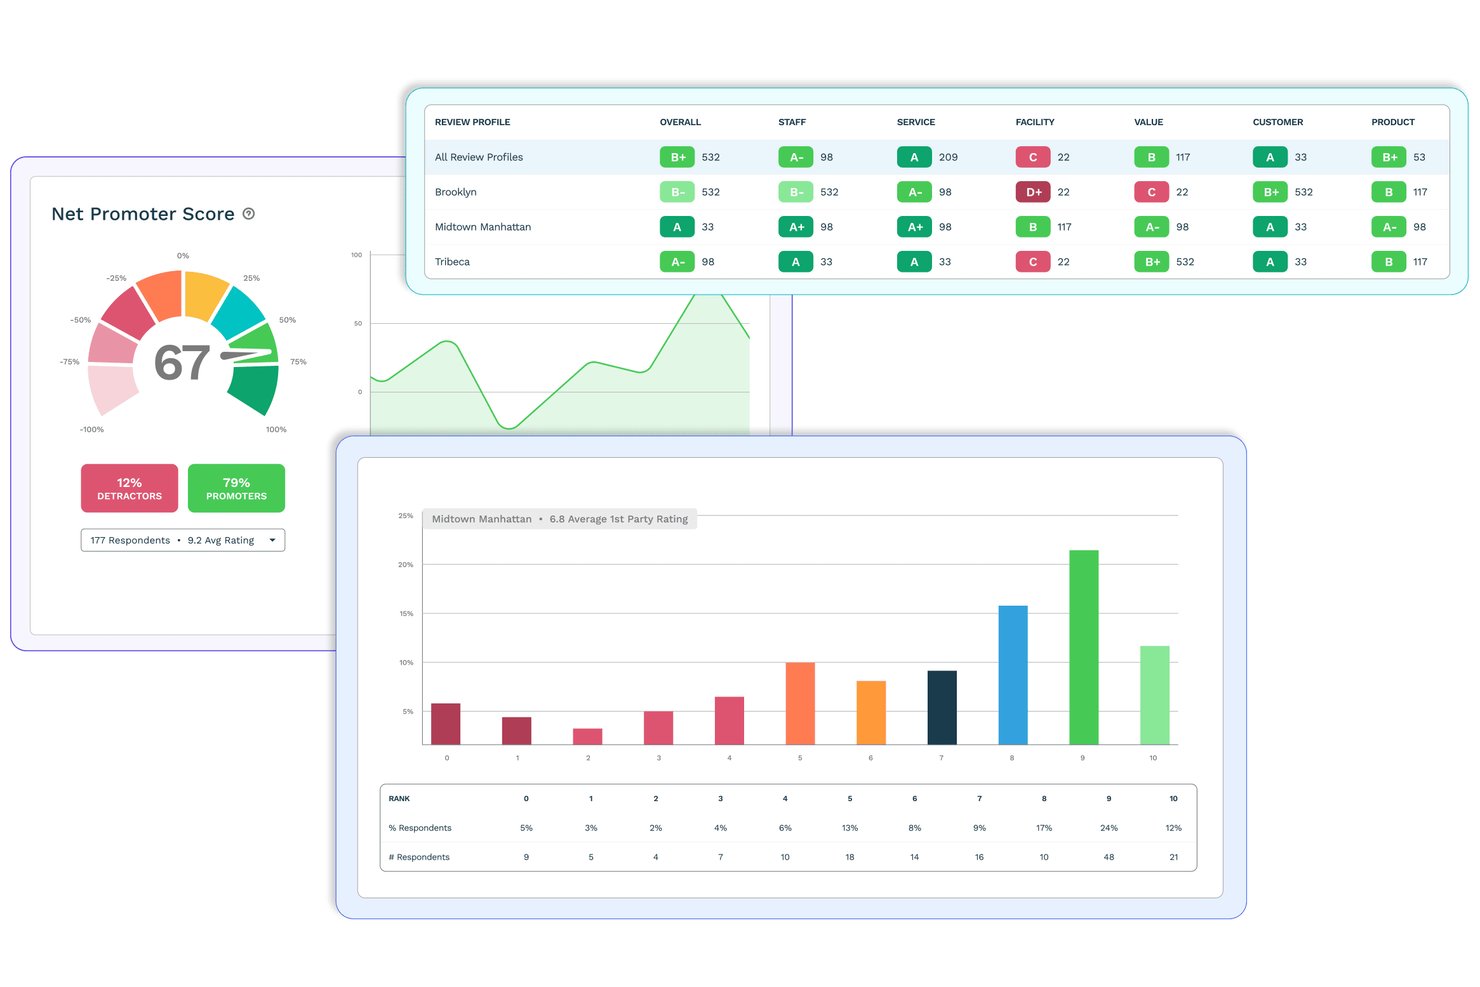This screenshot has width=1480, height=987.
Task: Click the help icon beside Net Promoter Score
Action: pyautogui.click(x=249, y=214)
